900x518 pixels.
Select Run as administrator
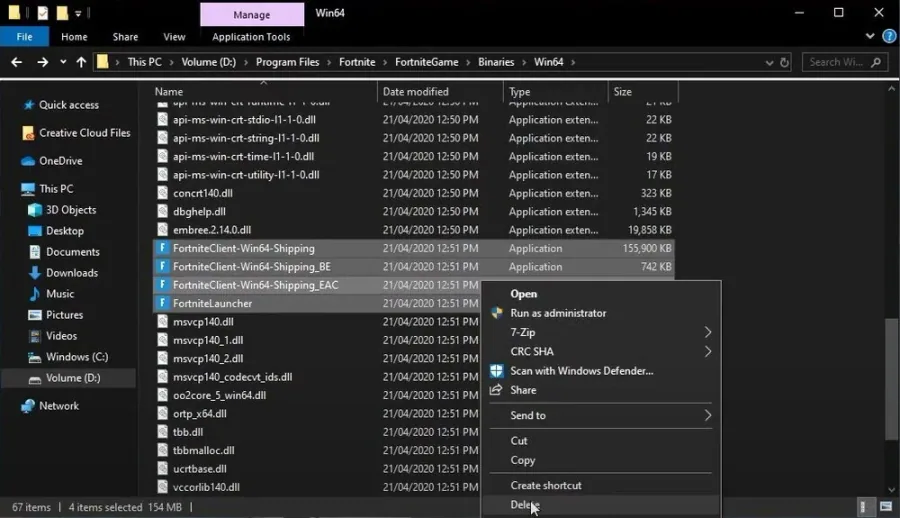click(x=558, y=313)
